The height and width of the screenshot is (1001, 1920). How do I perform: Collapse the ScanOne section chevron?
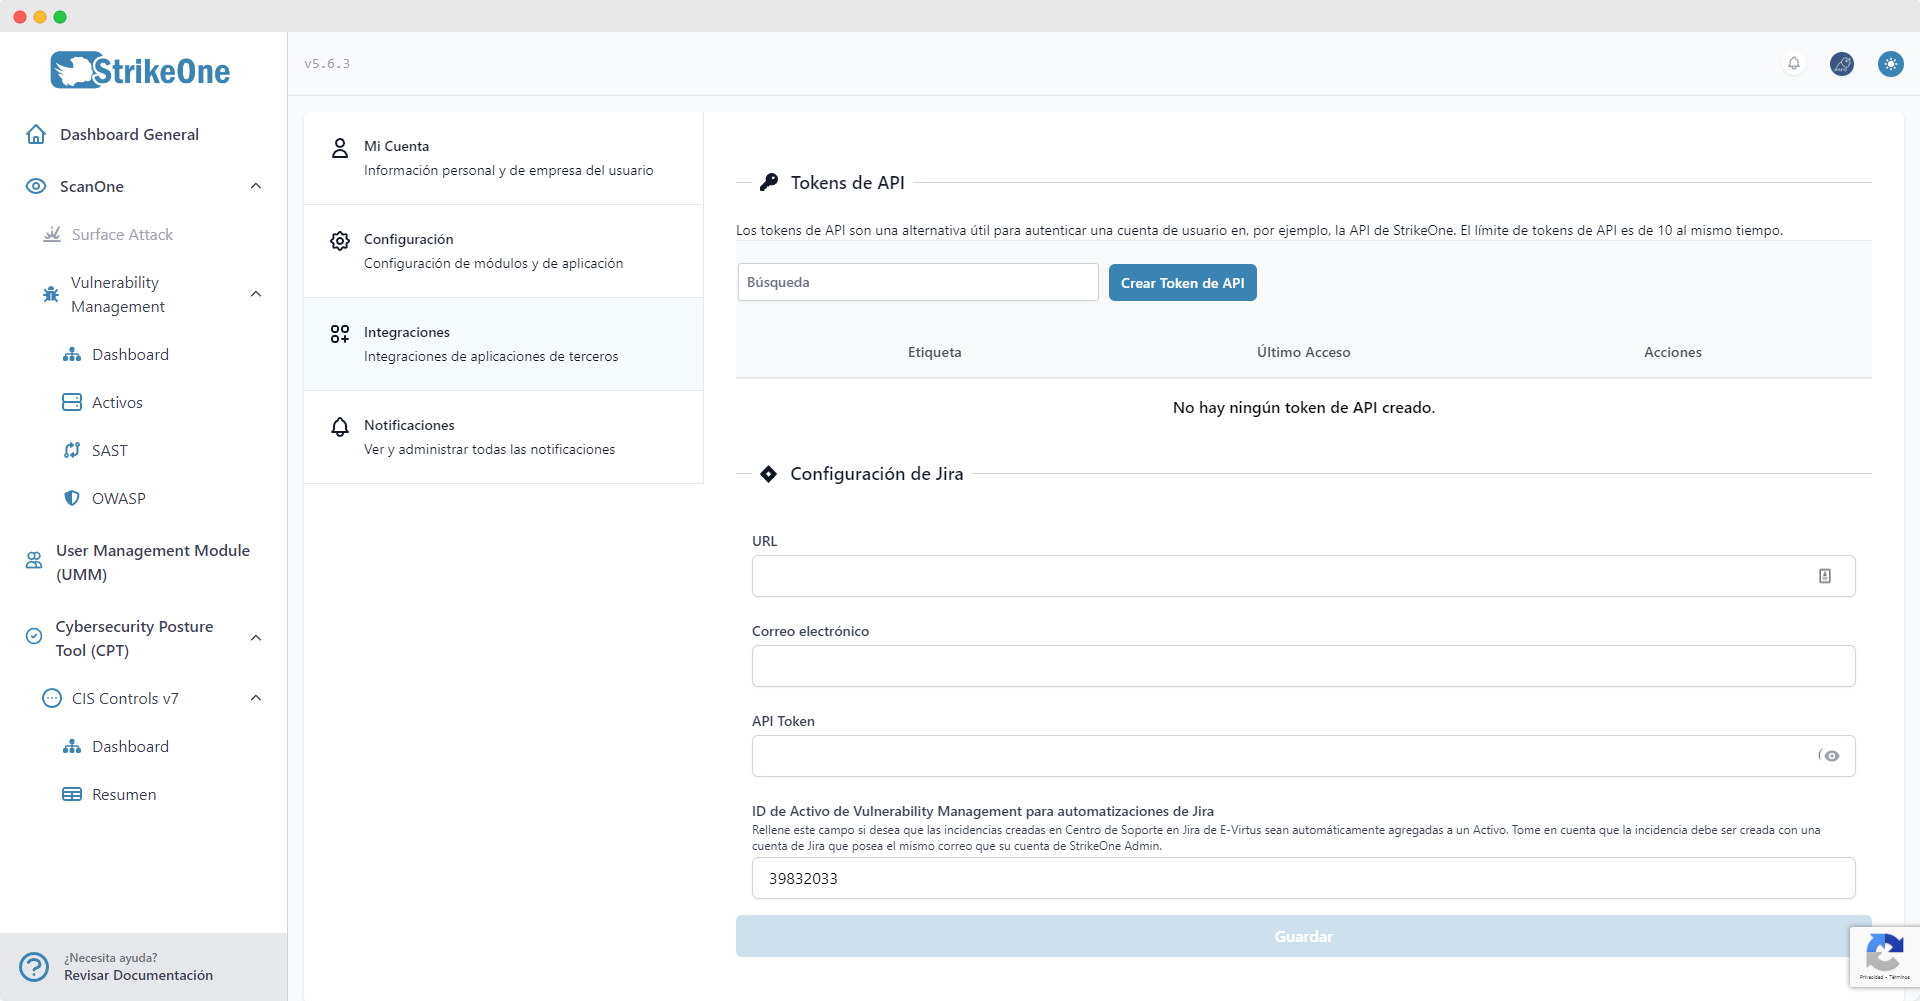[256, 186]
